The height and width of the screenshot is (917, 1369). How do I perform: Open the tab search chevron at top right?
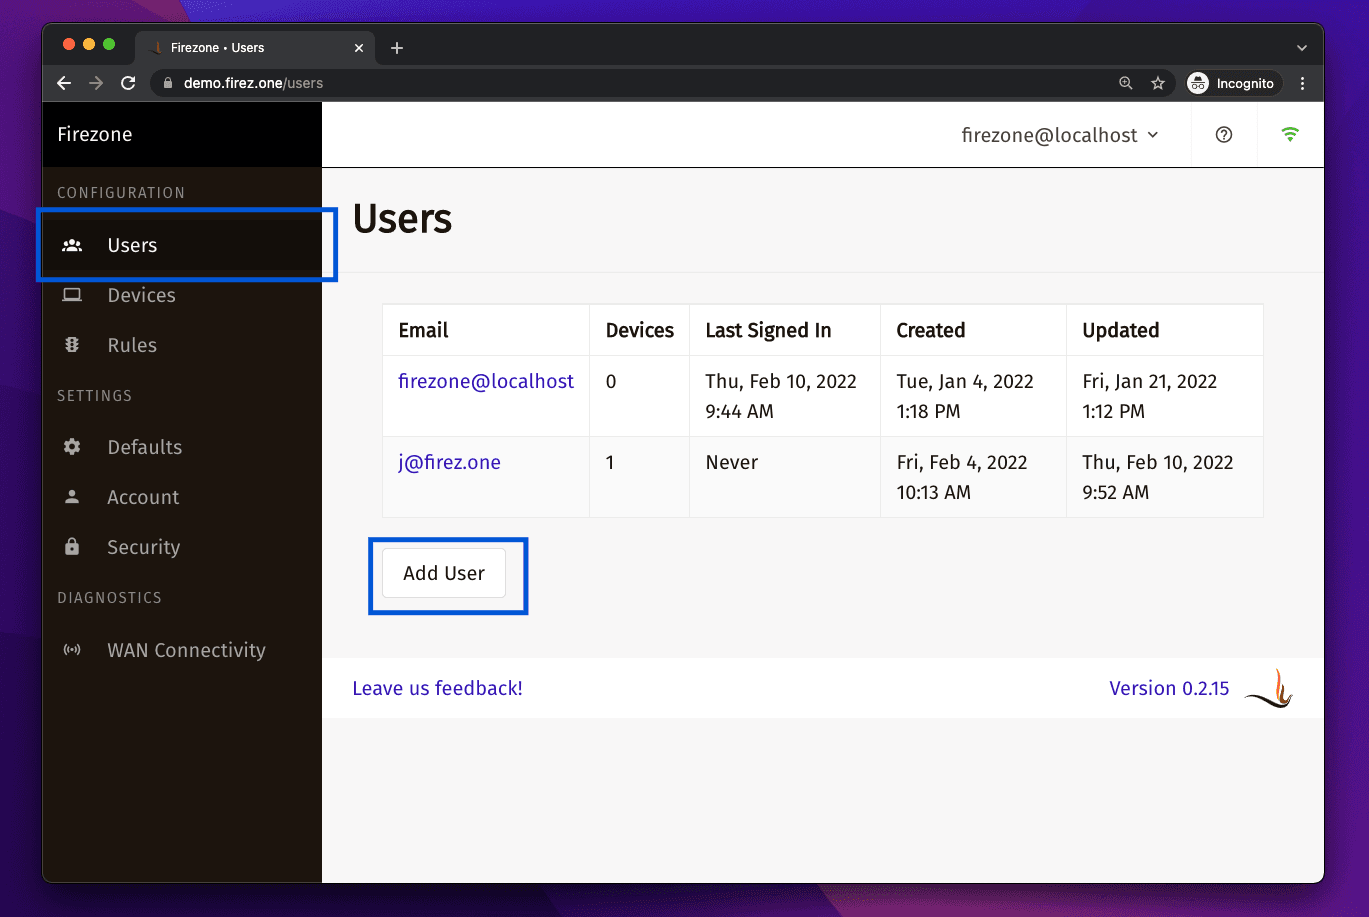pyautogui.click(x=1301, y=46)
